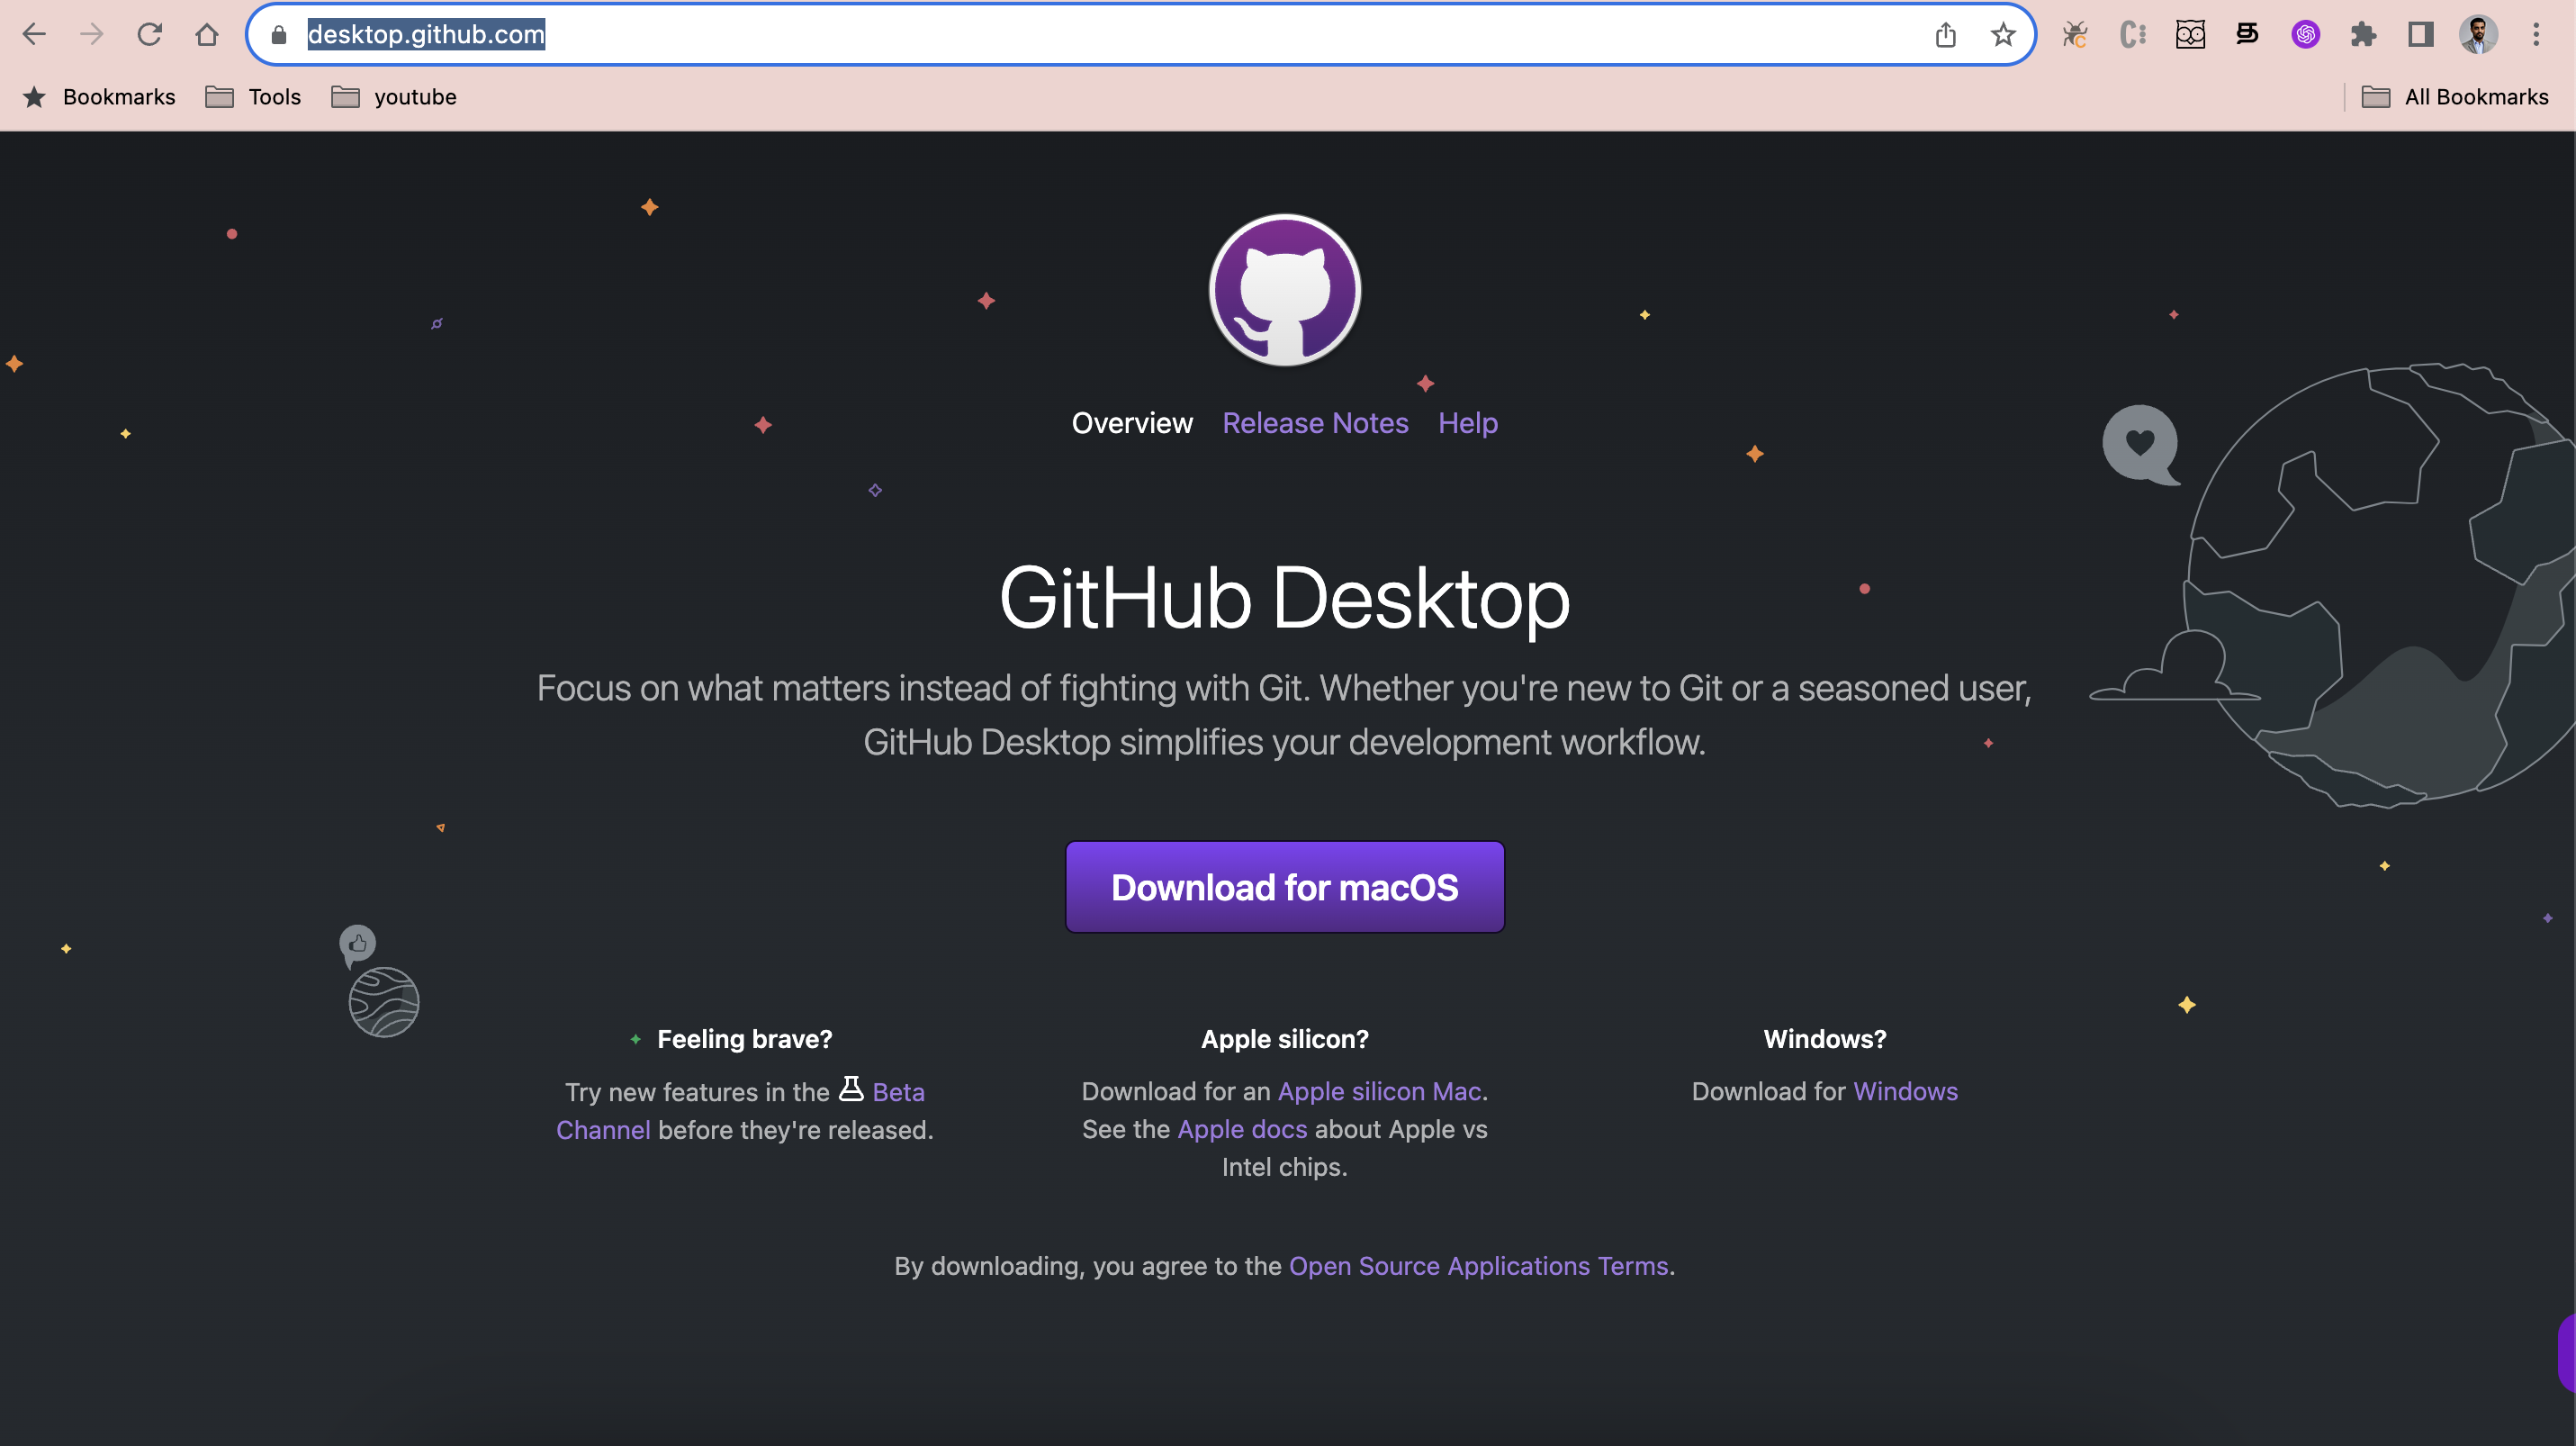Reload the page with the refresh icon
2576x1446 pixels.
[150, 35]
